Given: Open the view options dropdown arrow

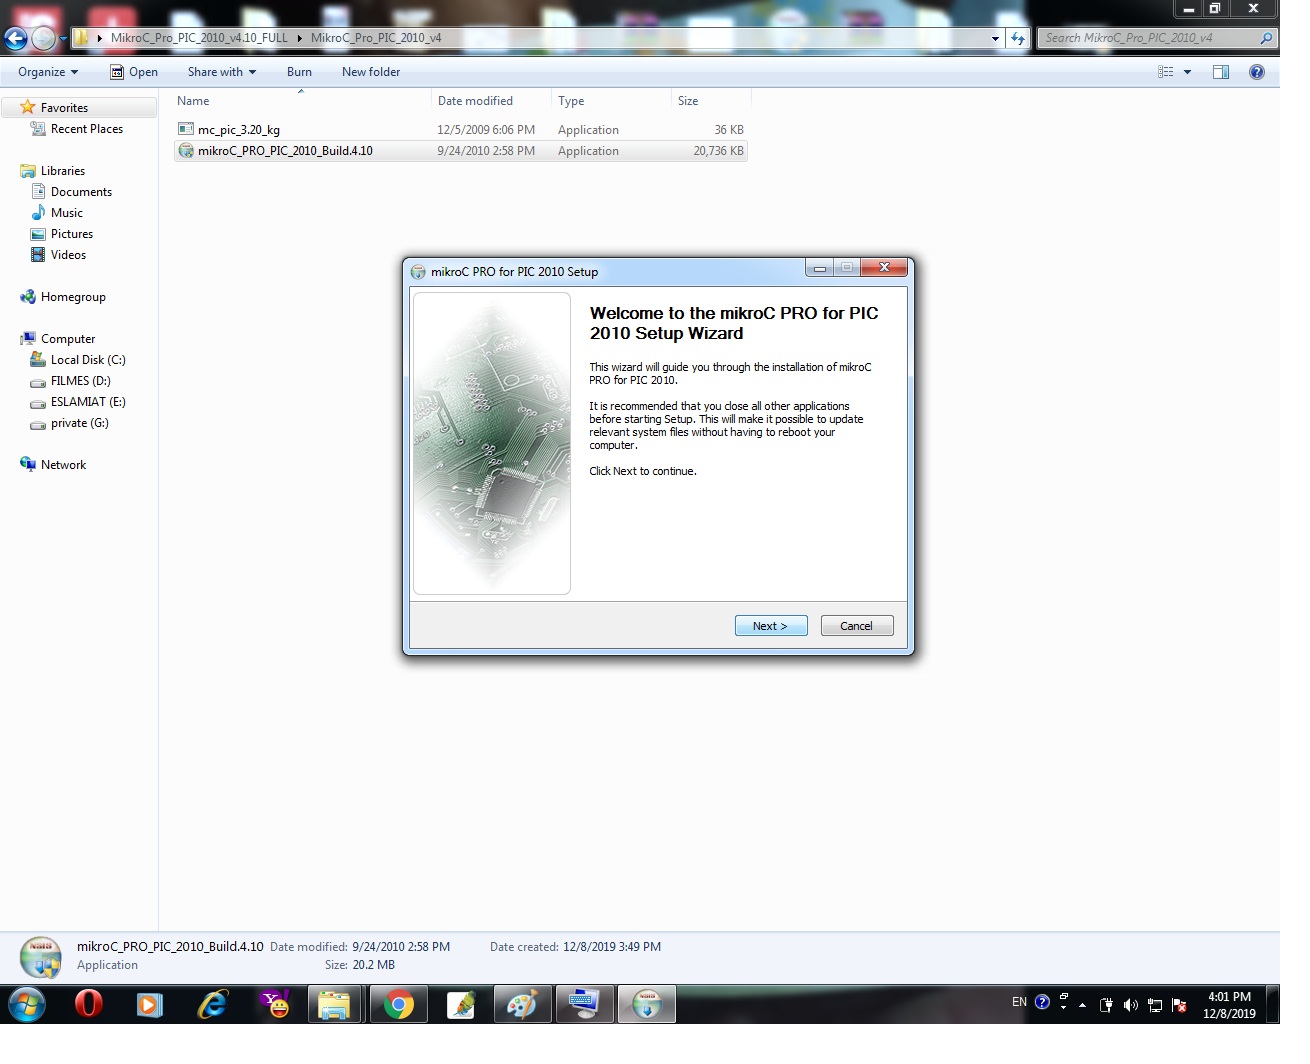Looking at the screenshot, I should pos(1187,72).
